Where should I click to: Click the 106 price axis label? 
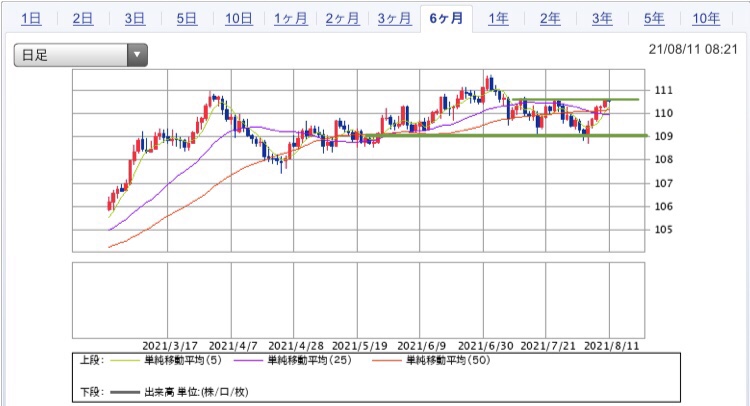tap(663, 206)
